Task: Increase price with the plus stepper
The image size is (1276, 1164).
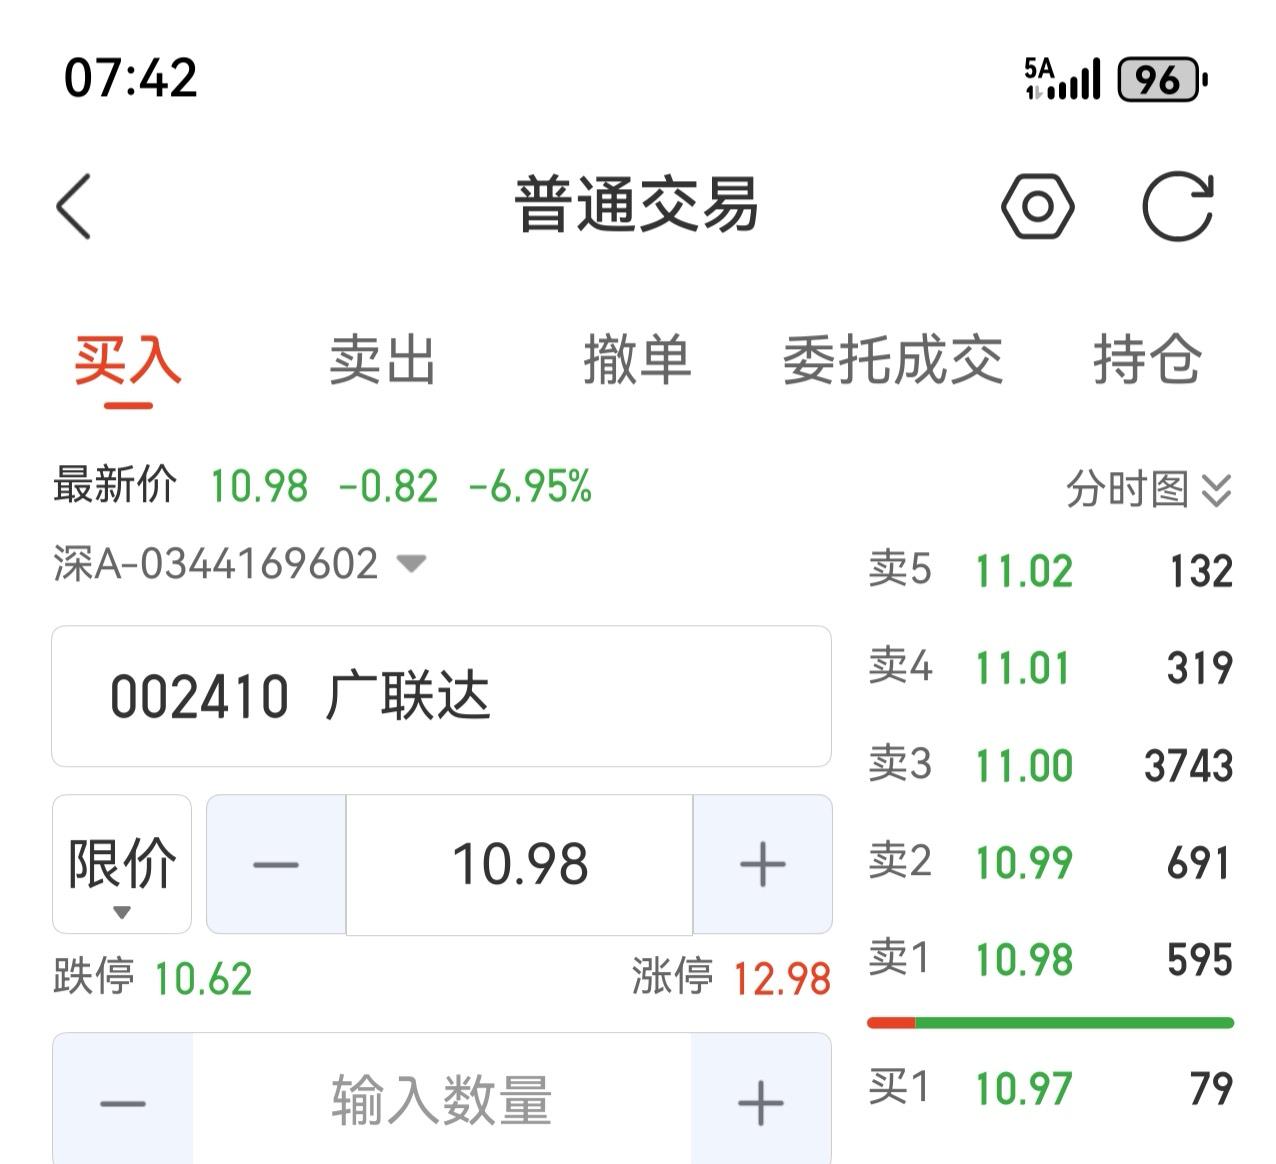Action: (x=762, y=863)
